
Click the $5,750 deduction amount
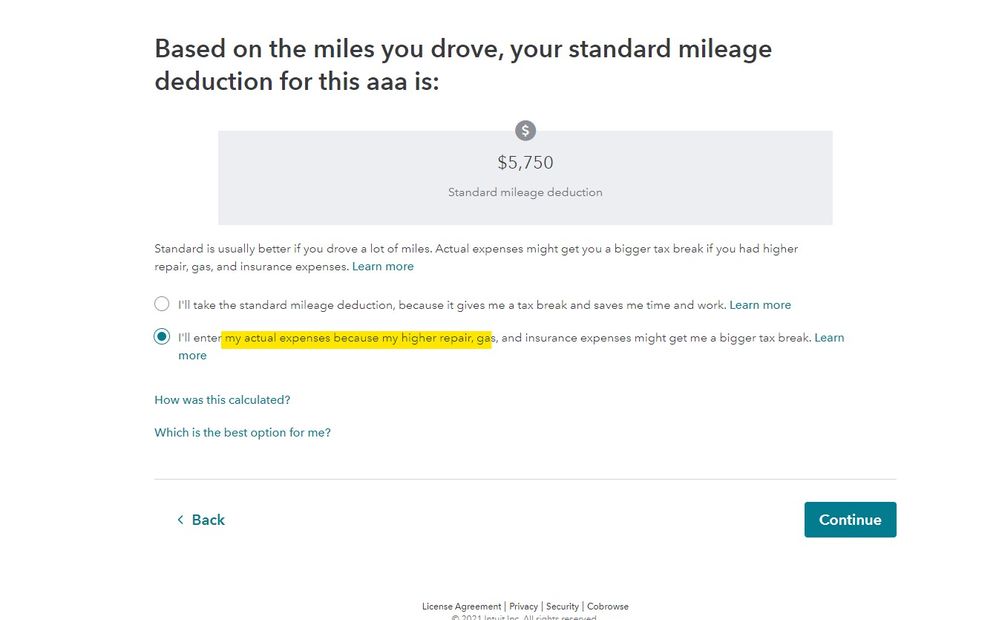point(525,162)
